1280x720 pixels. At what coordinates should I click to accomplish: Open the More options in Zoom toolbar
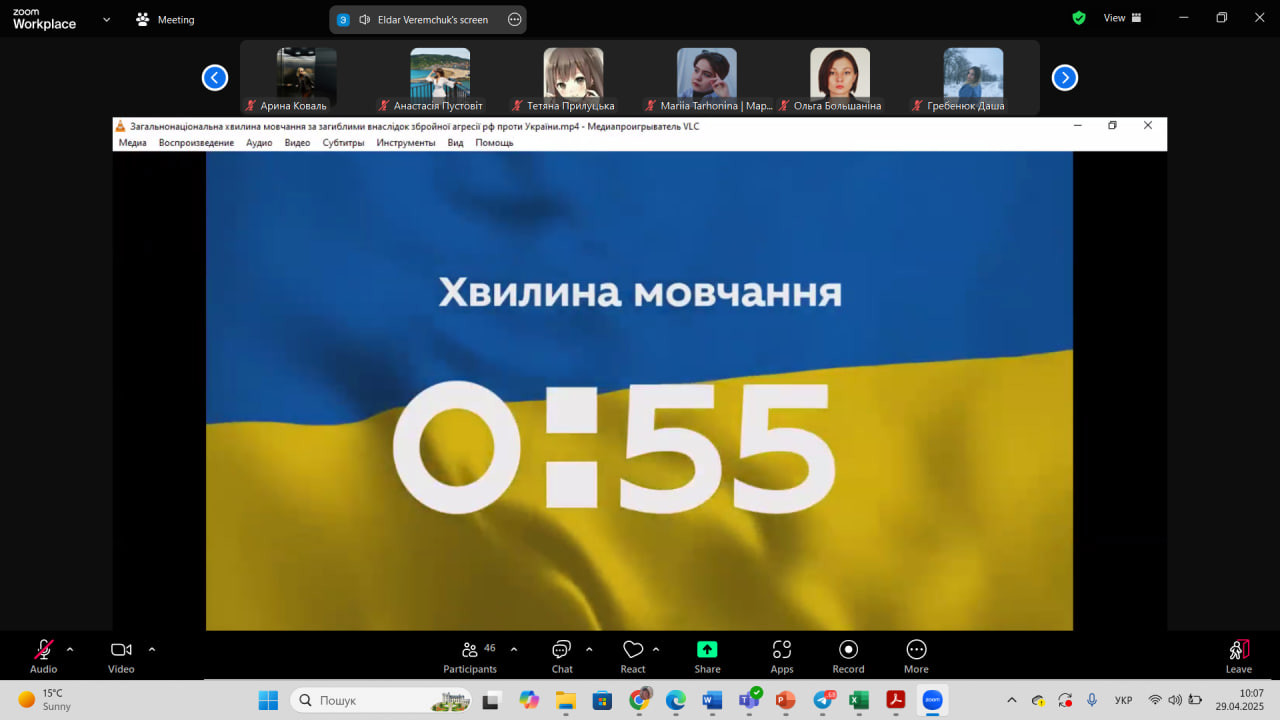click(x=916, y=656)
